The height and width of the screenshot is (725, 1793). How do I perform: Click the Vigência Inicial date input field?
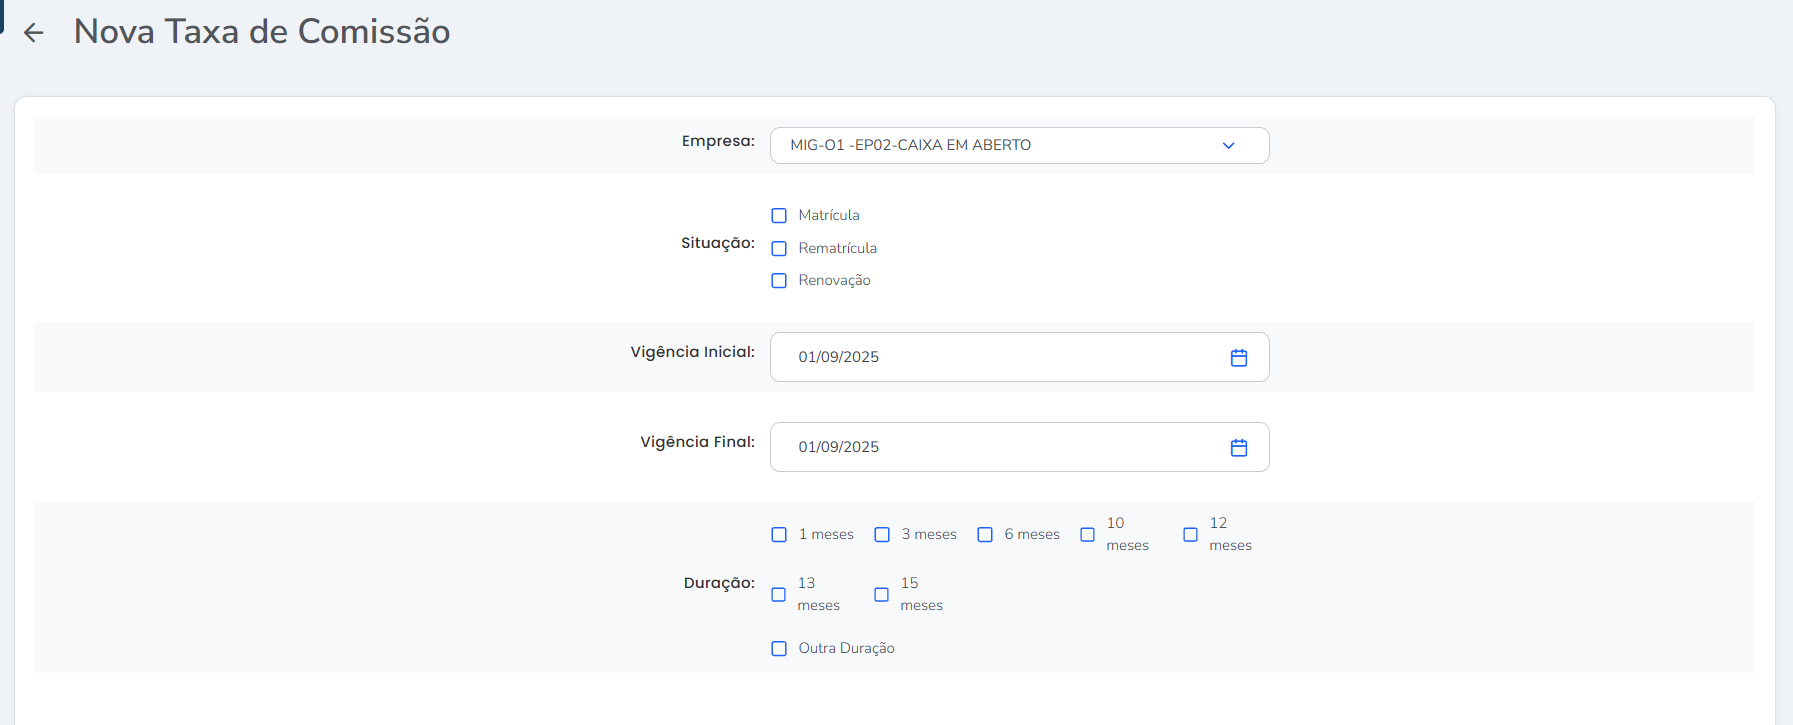pyautogui.click(x=1000, y=358)
